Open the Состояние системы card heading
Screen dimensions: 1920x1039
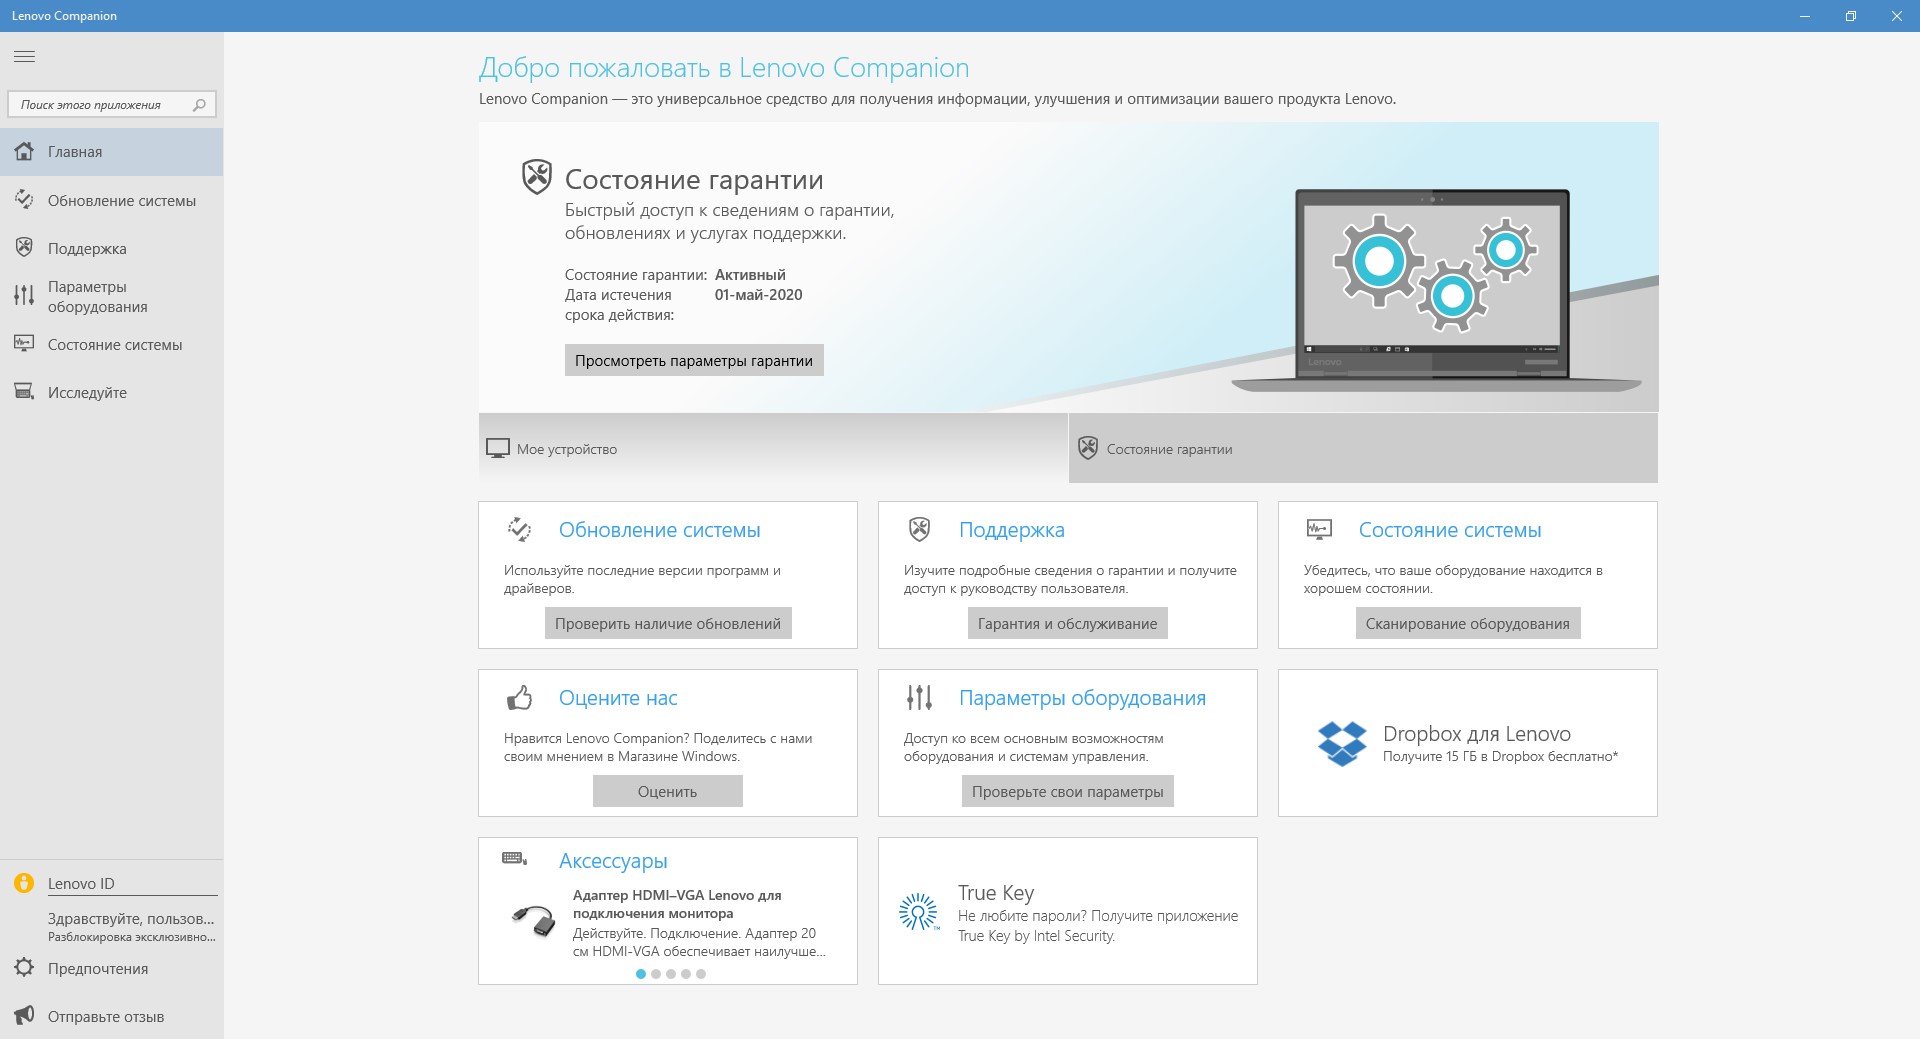coord(1450,530)
